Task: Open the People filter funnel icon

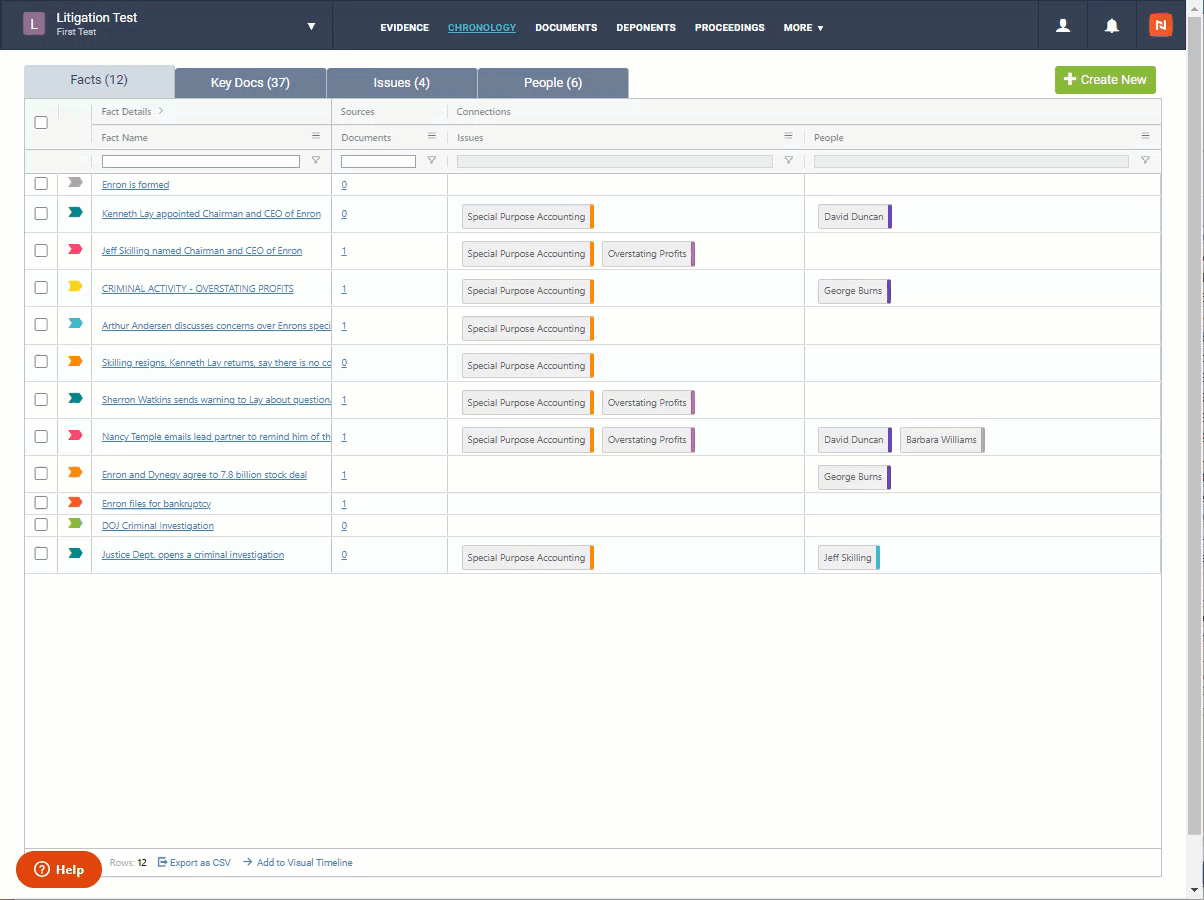Action: [1145, 160]
